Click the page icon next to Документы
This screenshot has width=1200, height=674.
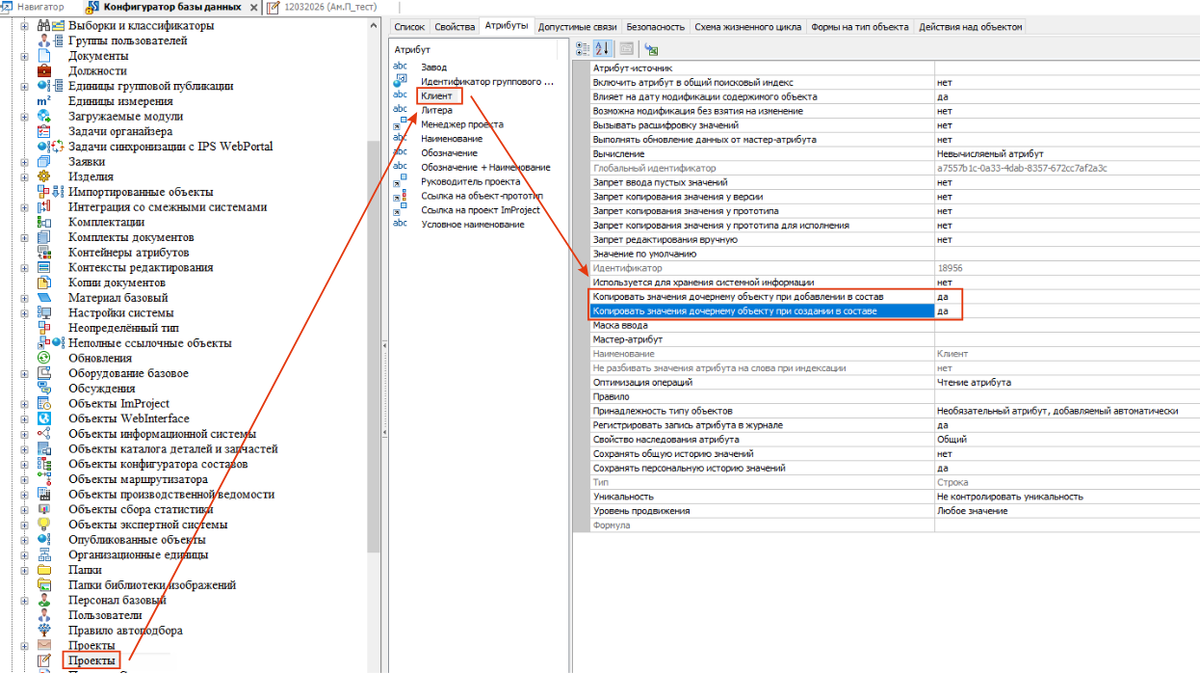[x=44, y=56]
